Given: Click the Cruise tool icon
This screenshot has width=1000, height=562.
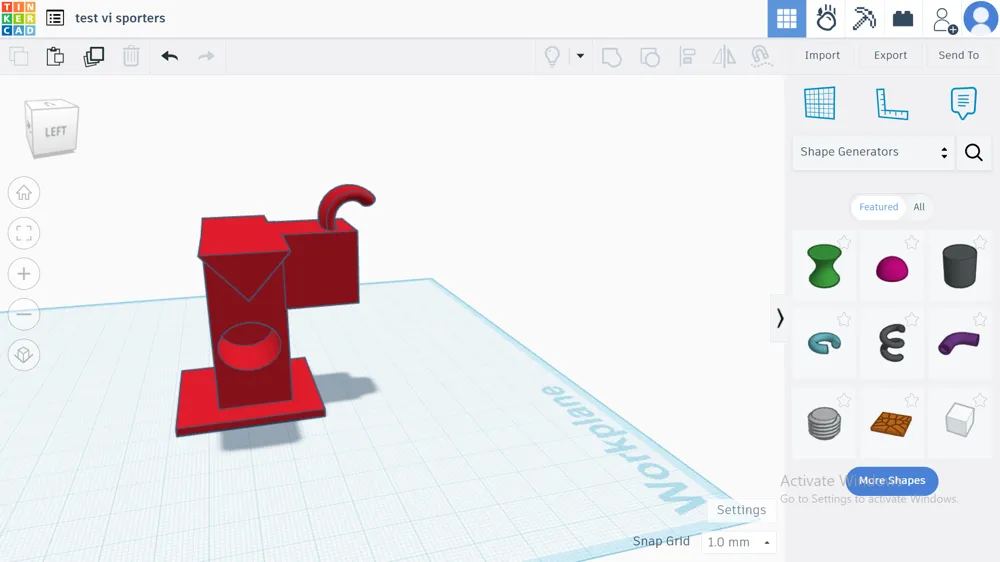Looking at the screenshot, I should (761, 56).
